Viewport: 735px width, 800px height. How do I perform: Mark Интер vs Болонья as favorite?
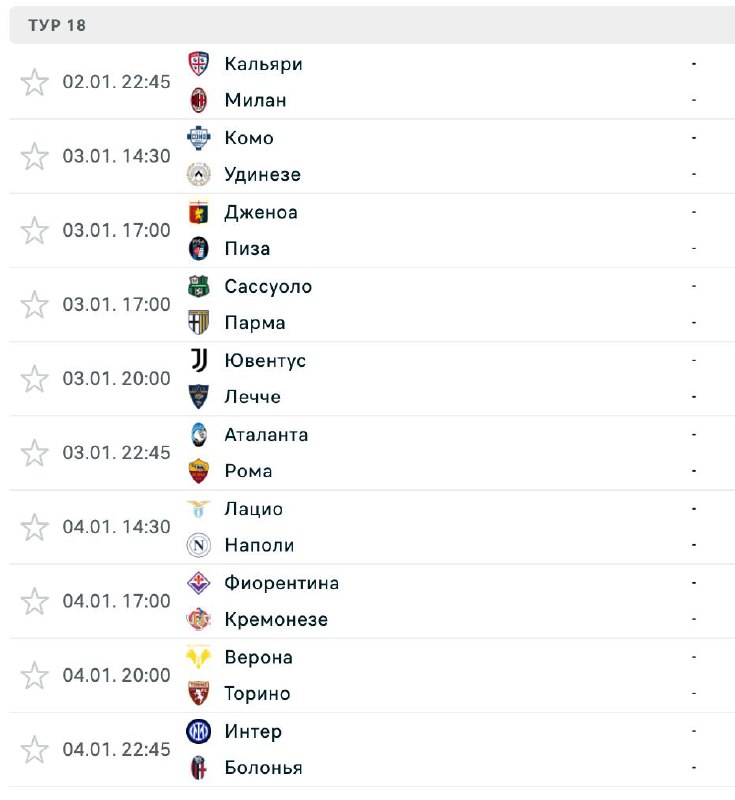[x=35, y=749]
